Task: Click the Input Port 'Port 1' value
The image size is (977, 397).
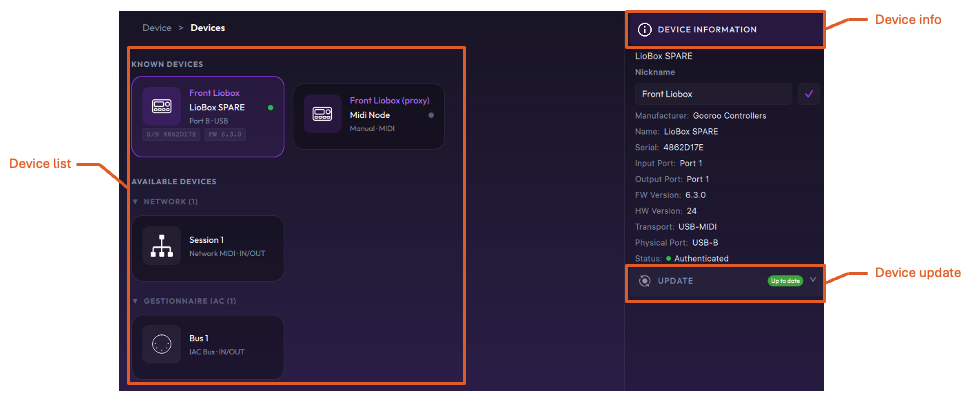Action: click(691, 163)
